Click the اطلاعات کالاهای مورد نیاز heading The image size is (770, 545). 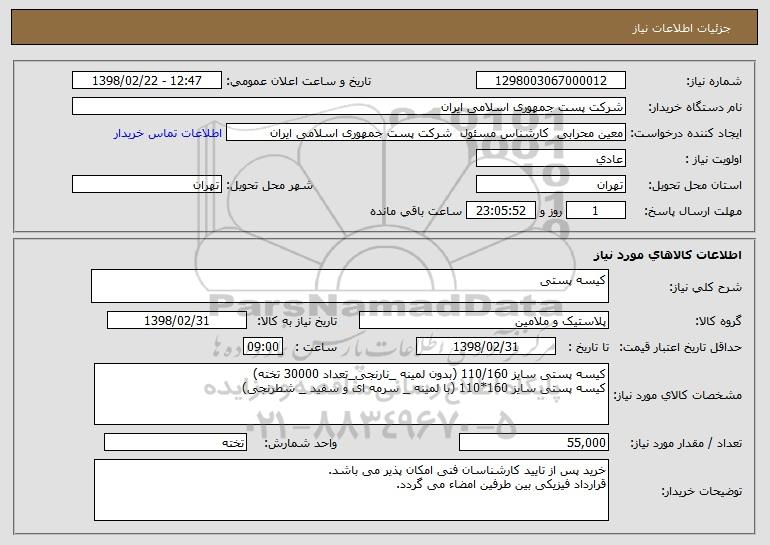click(667, 255)
